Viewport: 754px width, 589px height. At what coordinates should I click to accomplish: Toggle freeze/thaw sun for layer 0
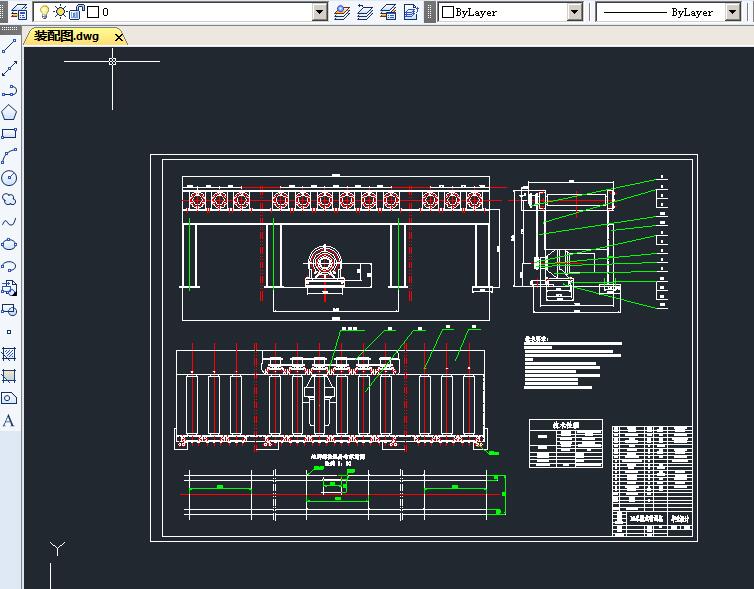click(61, 12)
